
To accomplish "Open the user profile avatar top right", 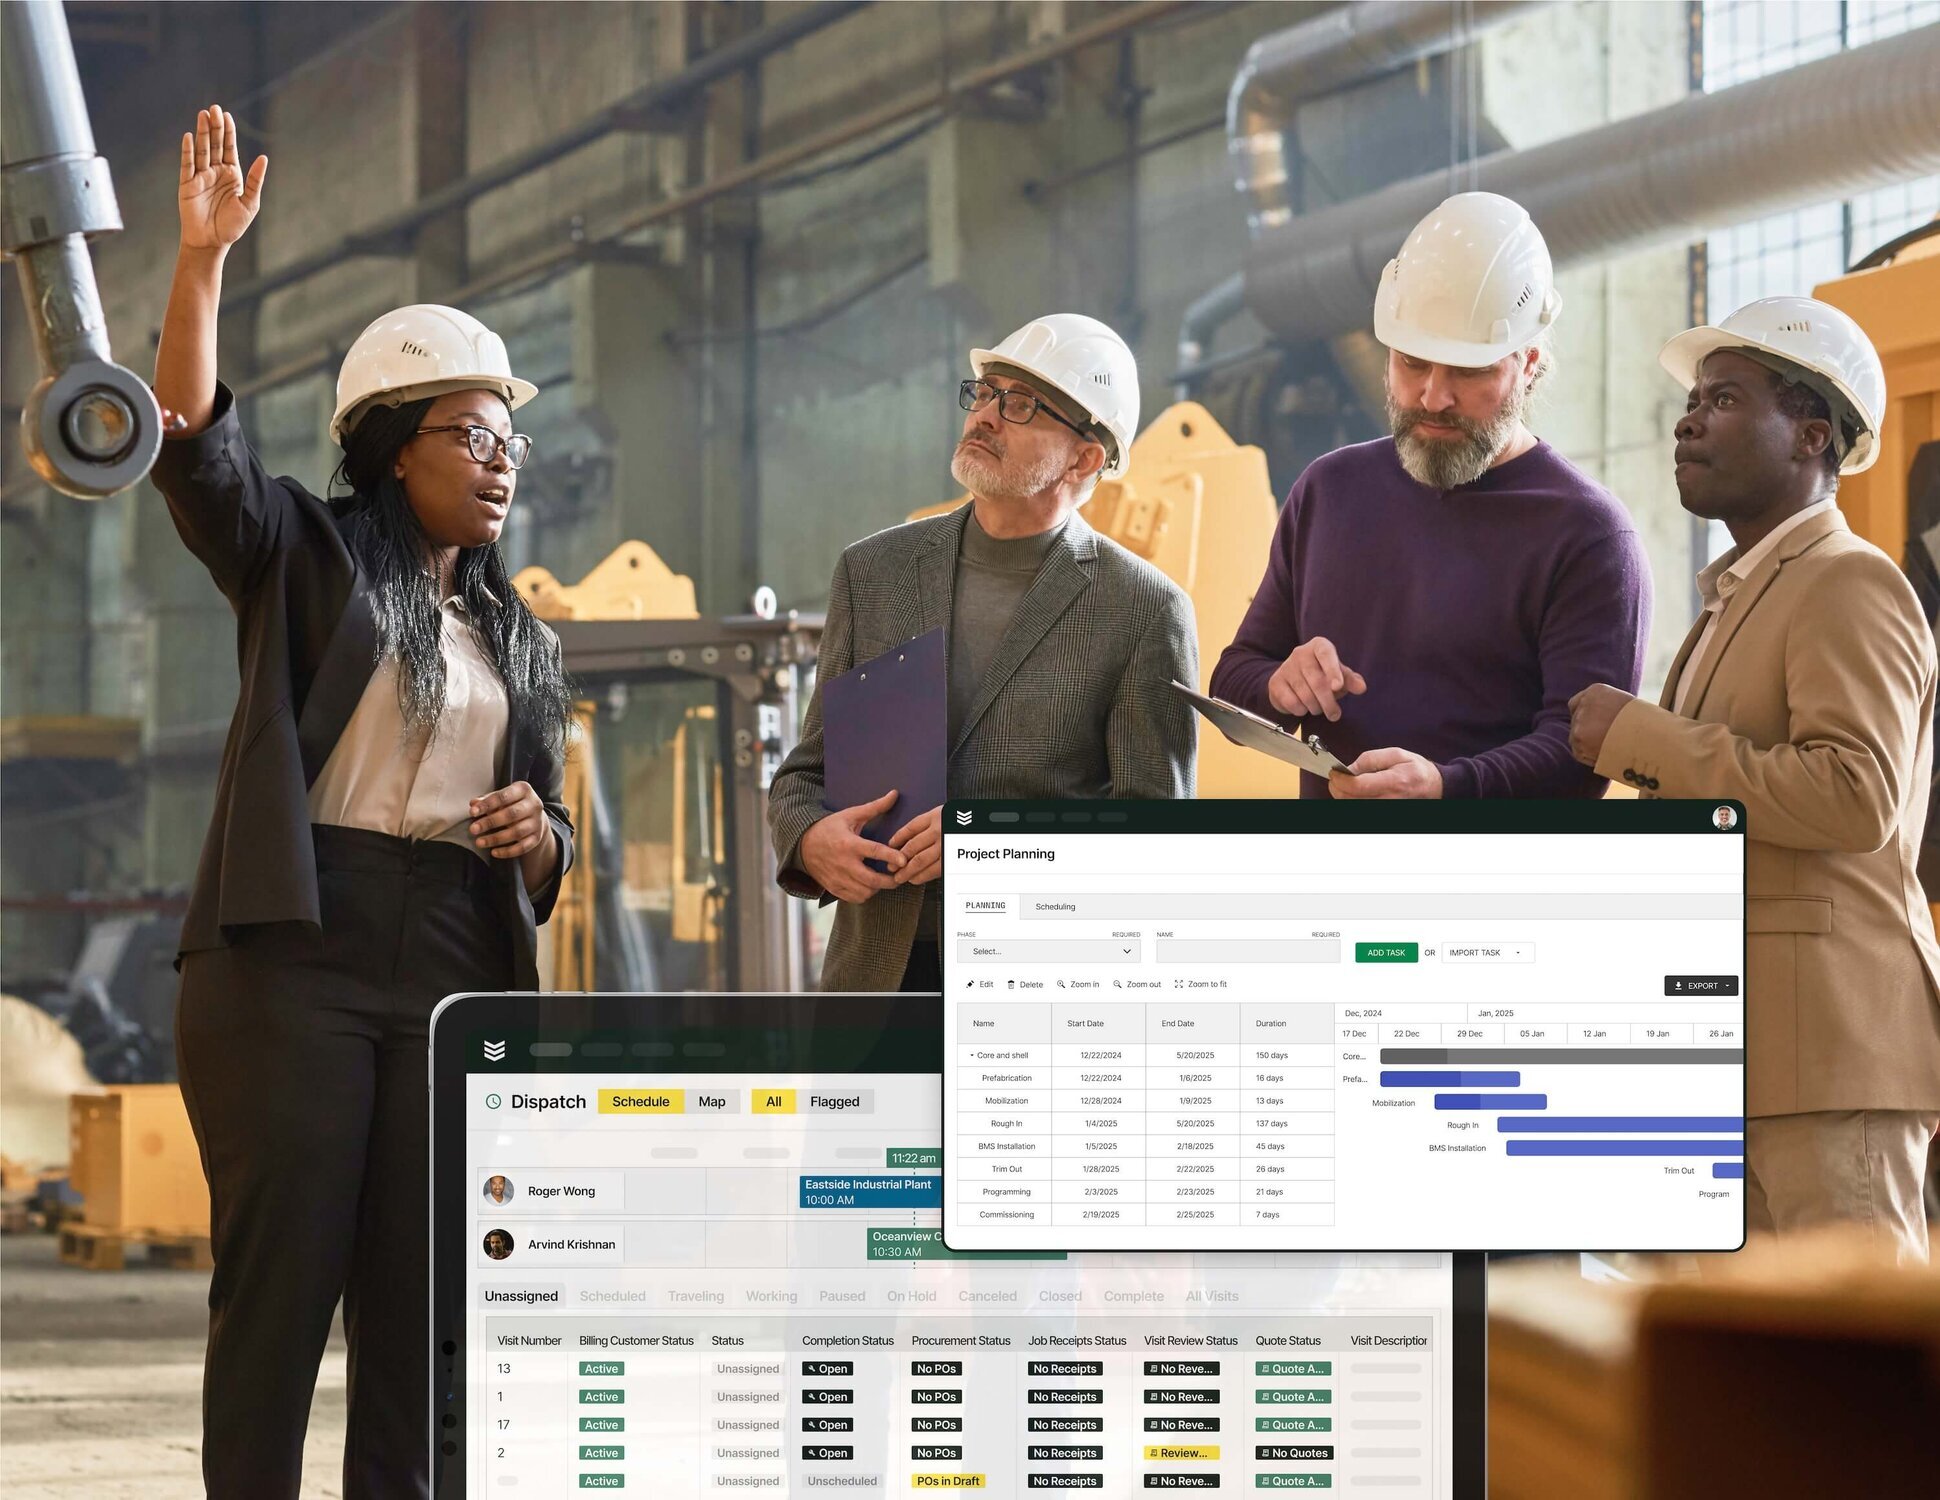I will [x=1723, y=817].
